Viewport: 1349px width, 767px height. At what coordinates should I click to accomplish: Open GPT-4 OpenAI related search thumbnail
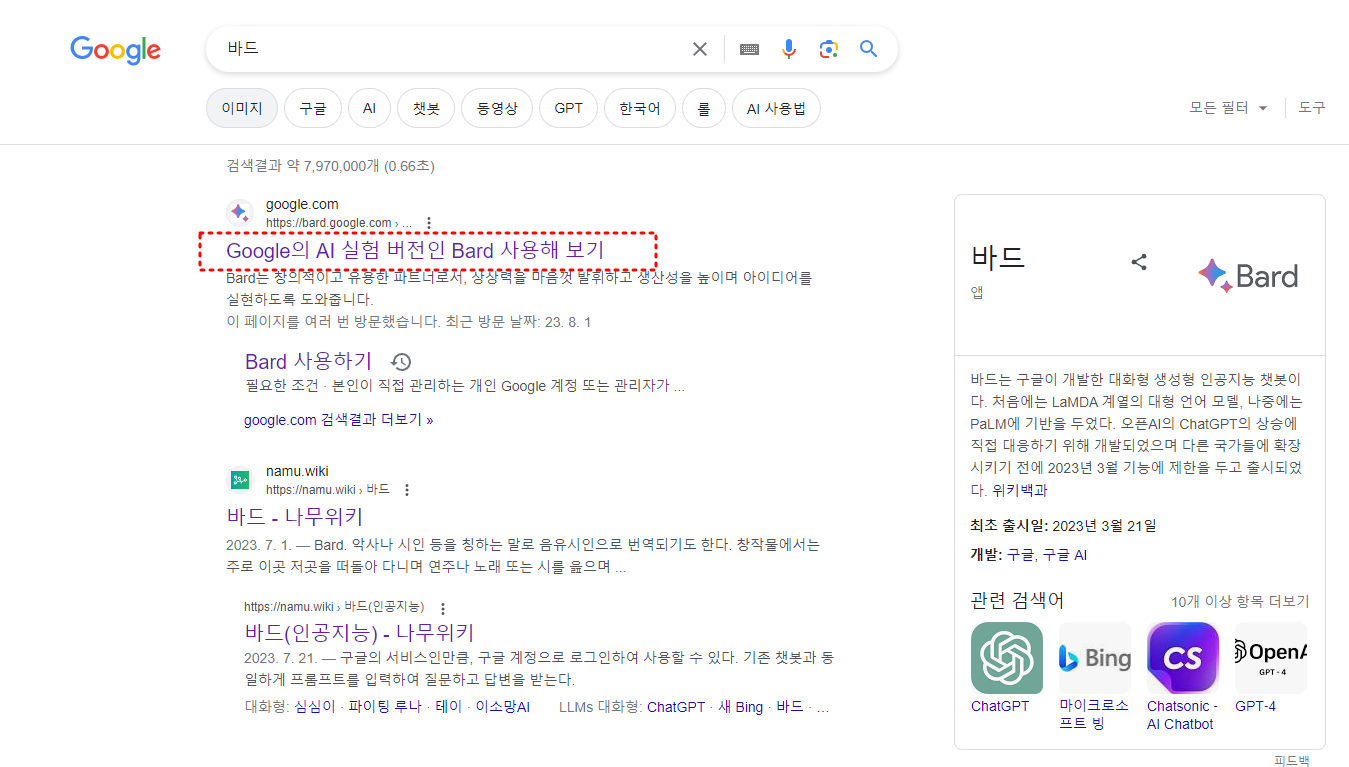click(x=1271, y=658)
